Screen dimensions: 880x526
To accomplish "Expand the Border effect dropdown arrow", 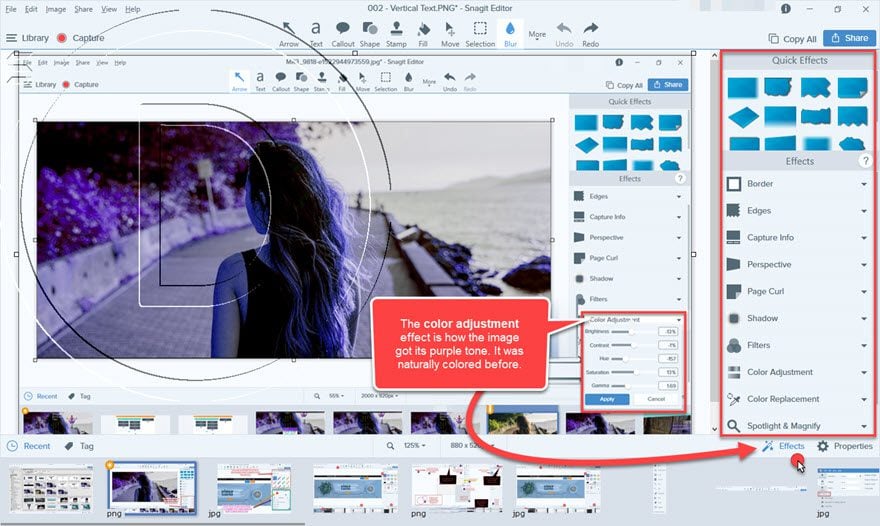I will click(x=864, y=184).
